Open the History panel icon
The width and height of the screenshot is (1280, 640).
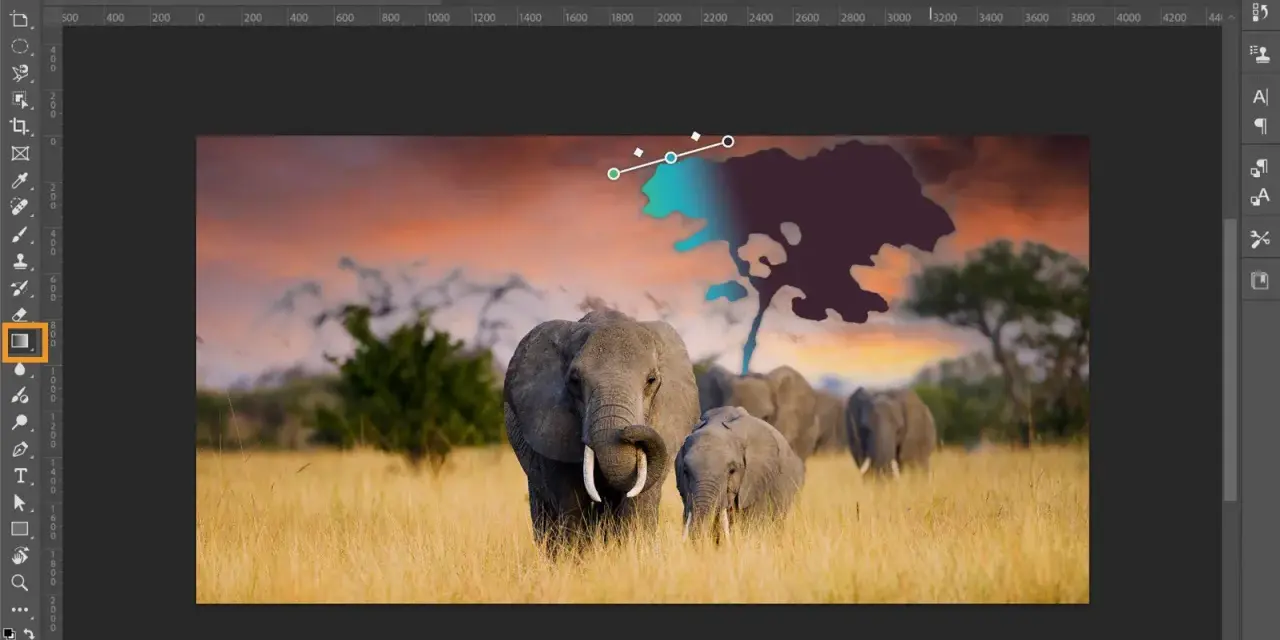[x=1260, y=13]
